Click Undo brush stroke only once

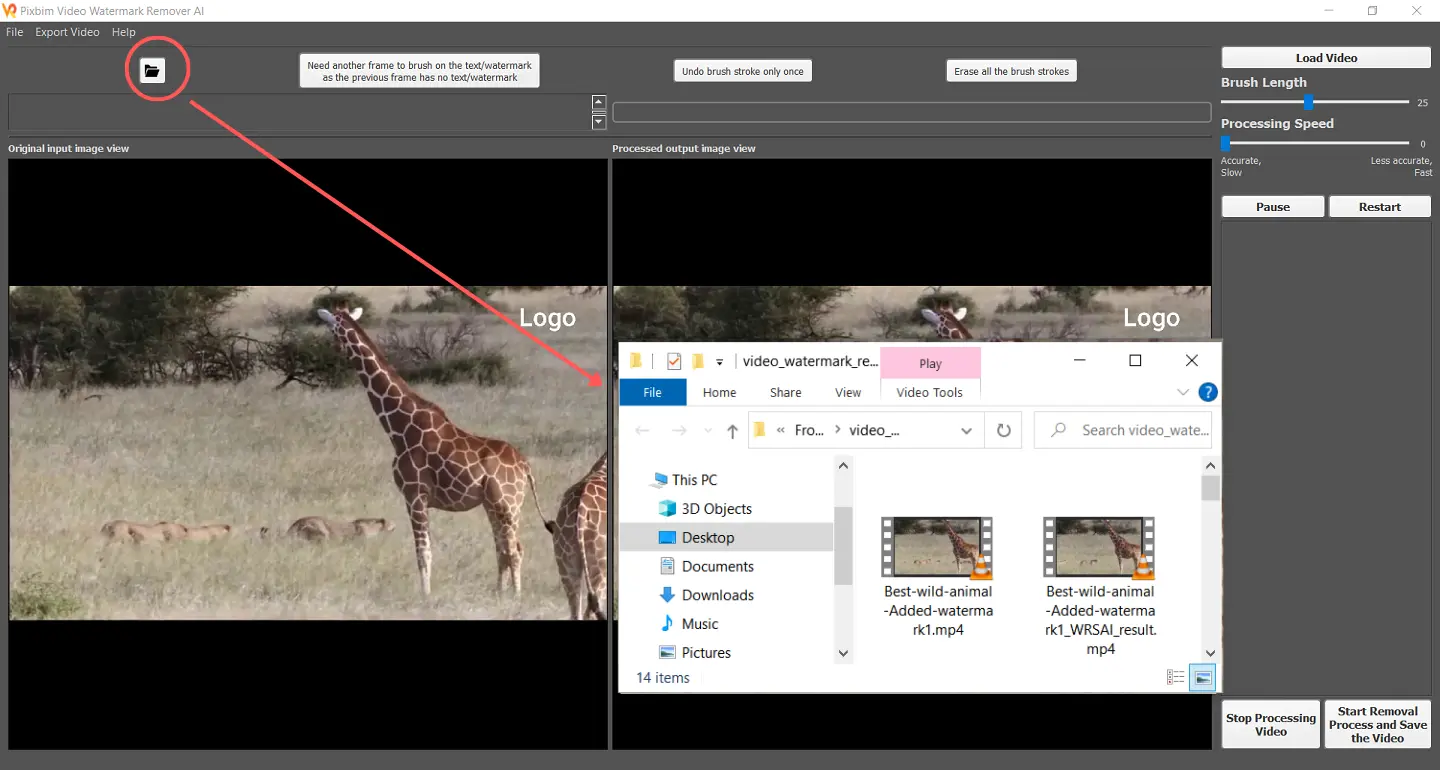(743, 71)
